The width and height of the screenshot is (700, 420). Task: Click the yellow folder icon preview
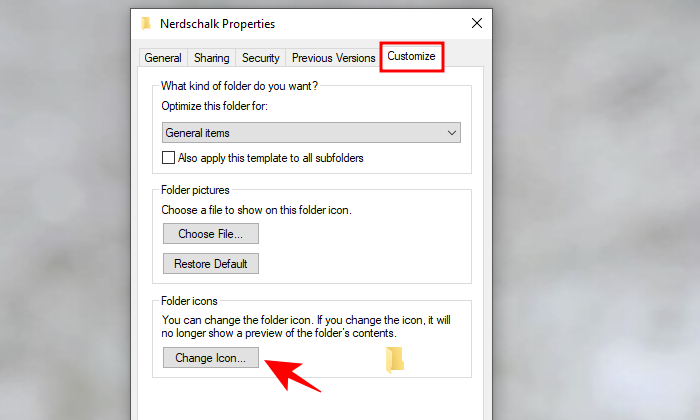pyautogui.click(x=395, y=359)
